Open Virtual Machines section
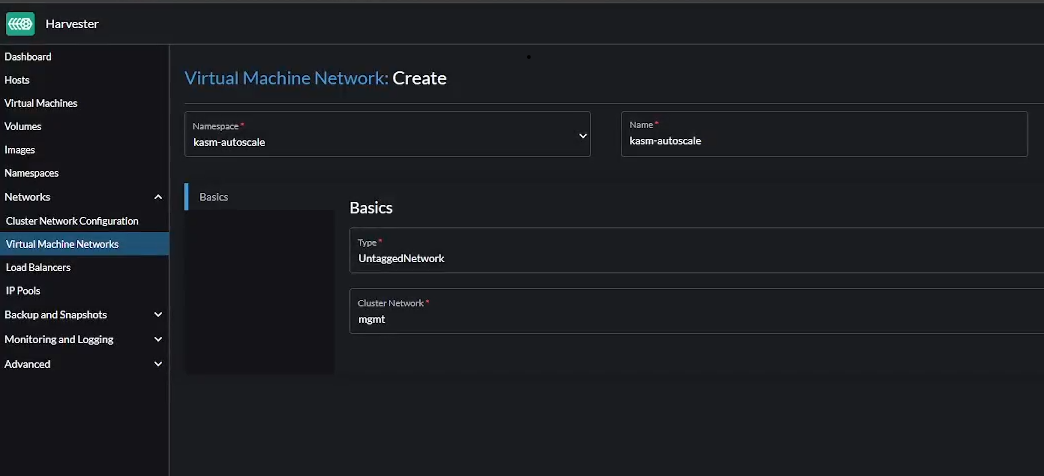 [x=41, y=103]
